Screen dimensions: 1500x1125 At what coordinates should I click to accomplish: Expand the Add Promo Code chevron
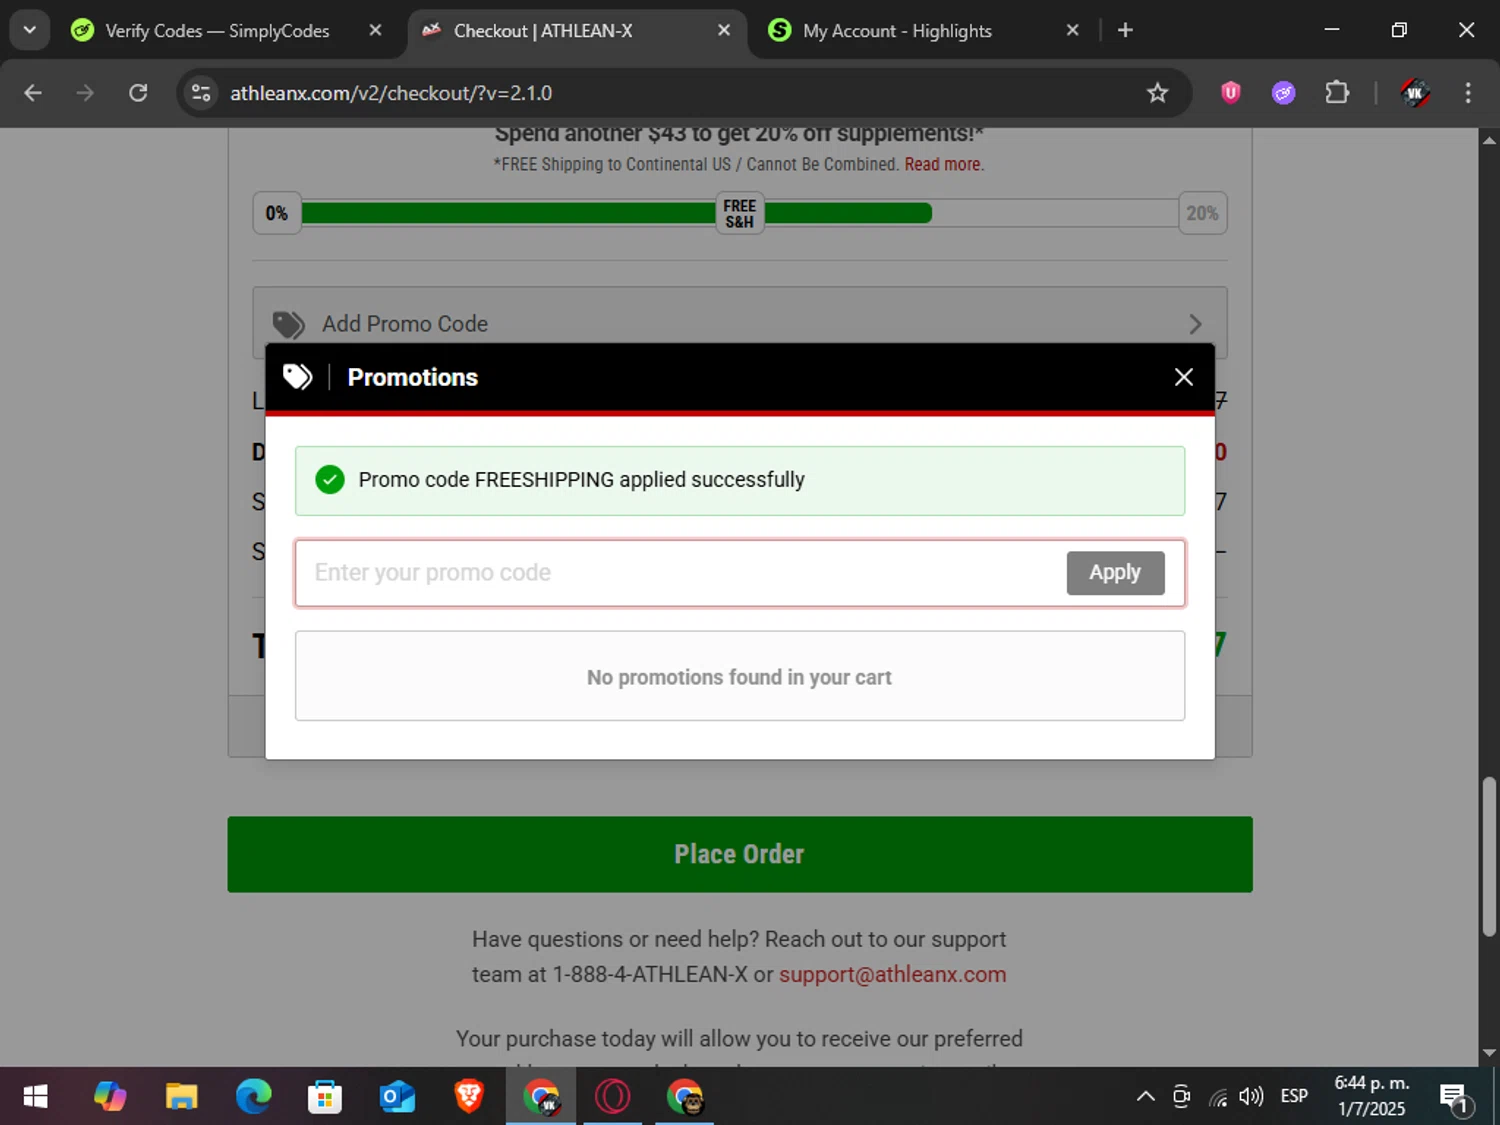[x=1195, y=324]
